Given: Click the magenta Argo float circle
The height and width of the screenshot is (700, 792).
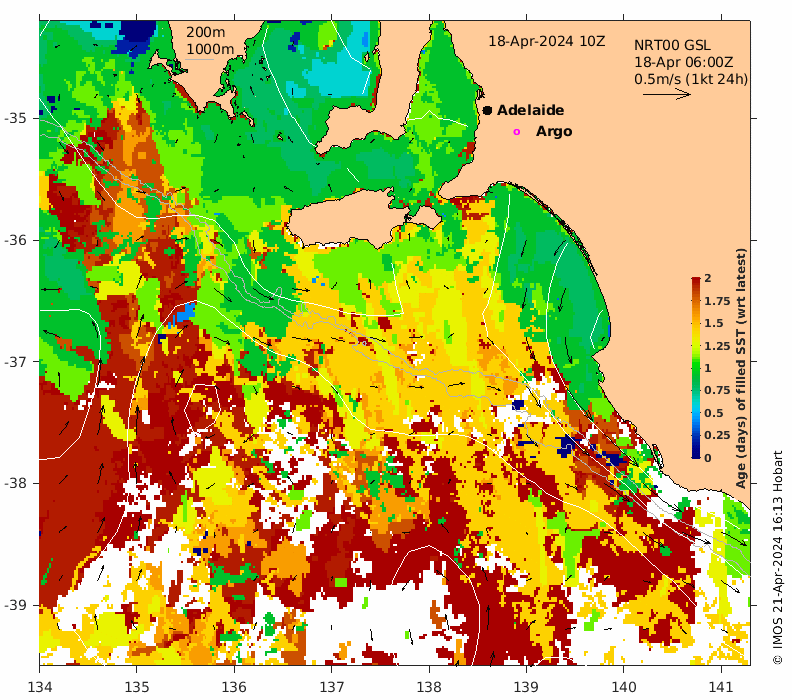Looking at the screenshot, I should pyautogui.click(x=516, y=132).
